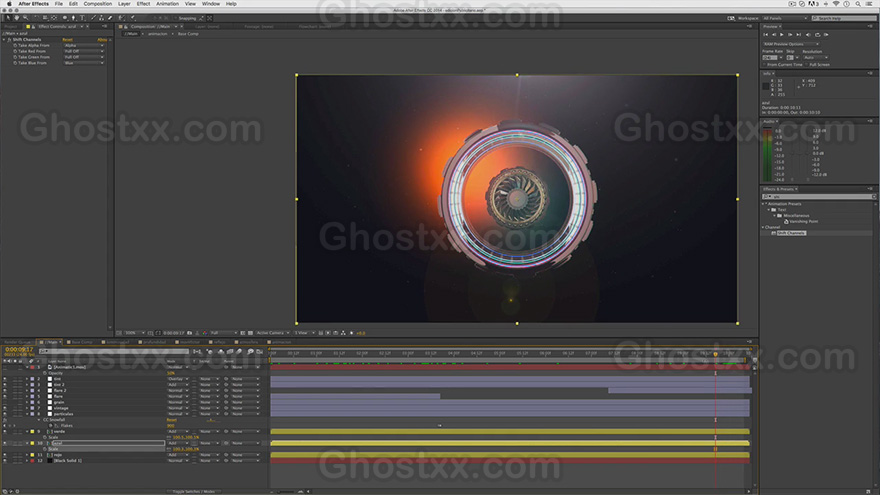The width and height of the screenshot is (880, 495).
Task: Toggle visibility of flare 2 layer
Action: 5,391
